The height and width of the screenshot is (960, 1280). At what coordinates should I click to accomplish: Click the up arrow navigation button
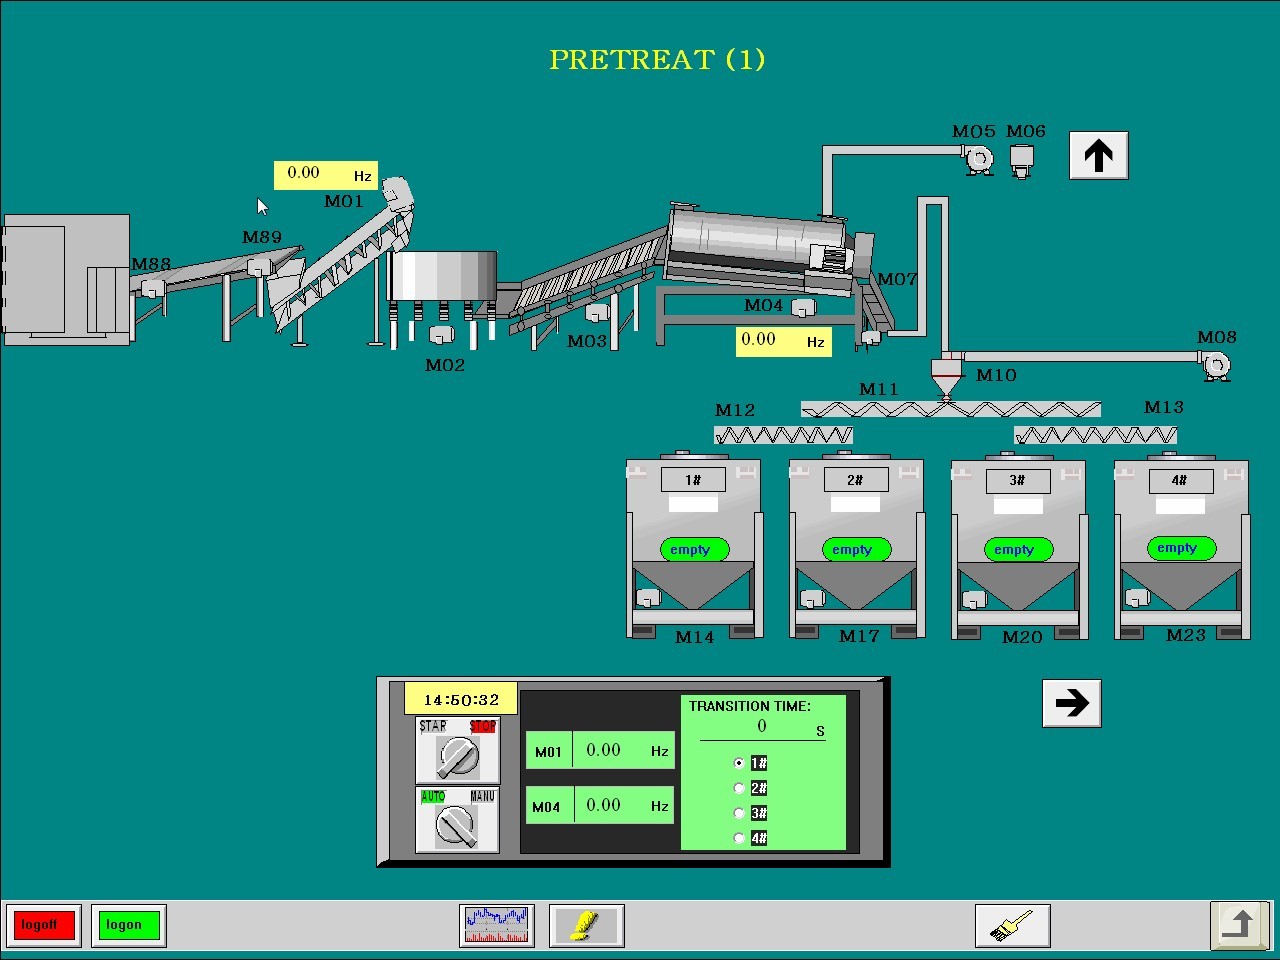(x=1098, y=155)
